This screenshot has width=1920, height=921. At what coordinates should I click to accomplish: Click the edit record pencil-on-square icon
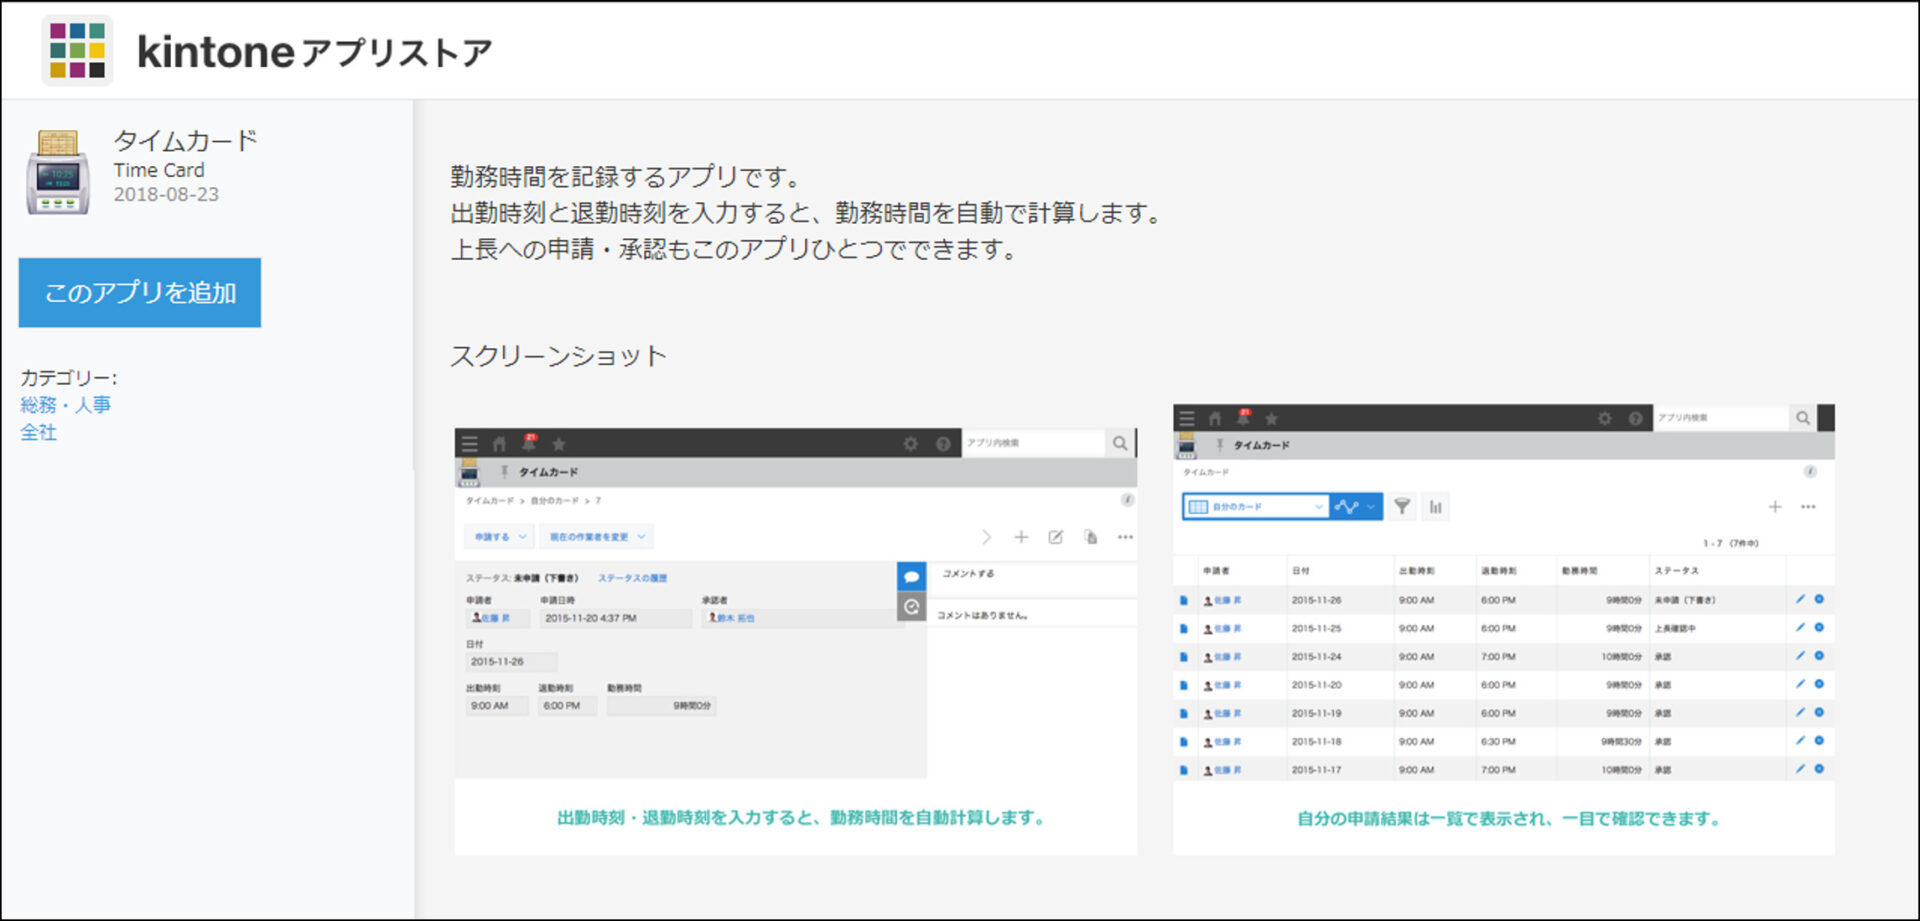1055,537
